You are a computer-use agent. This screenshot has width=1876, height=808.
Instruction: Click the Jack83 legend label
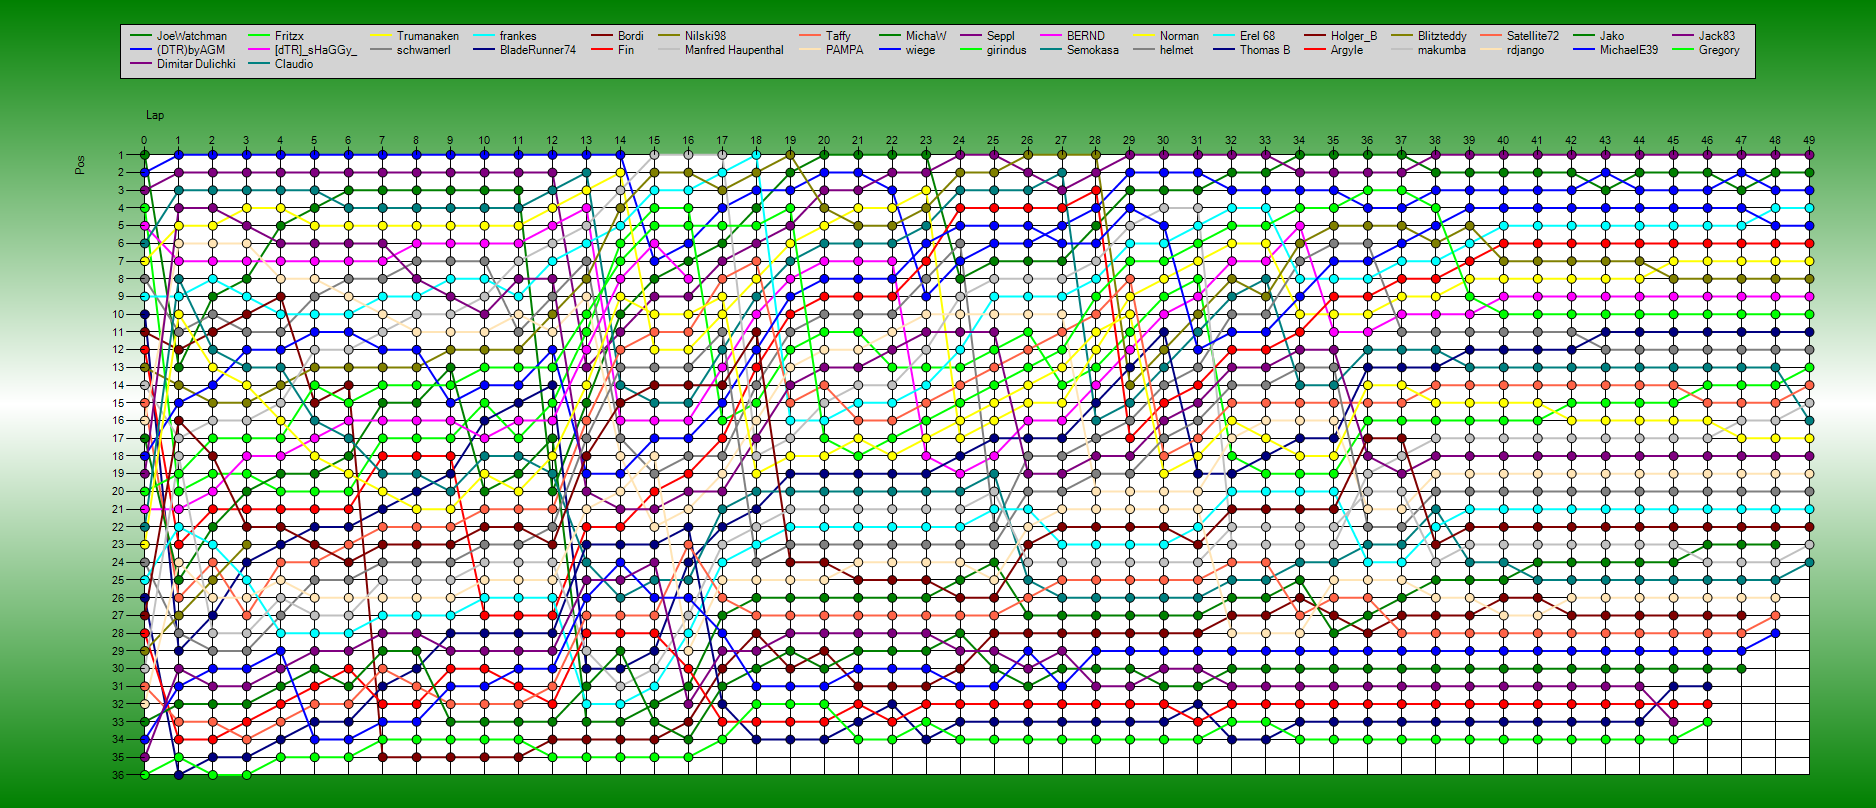click(x=1717, y=36)
